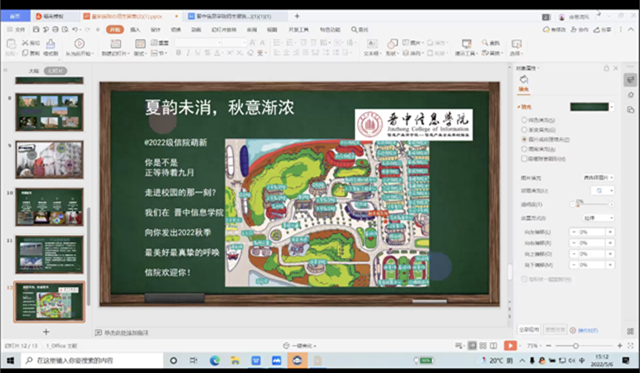
Task: Switch to the Animation ribbon tab
Action: (x=196, y=29)
